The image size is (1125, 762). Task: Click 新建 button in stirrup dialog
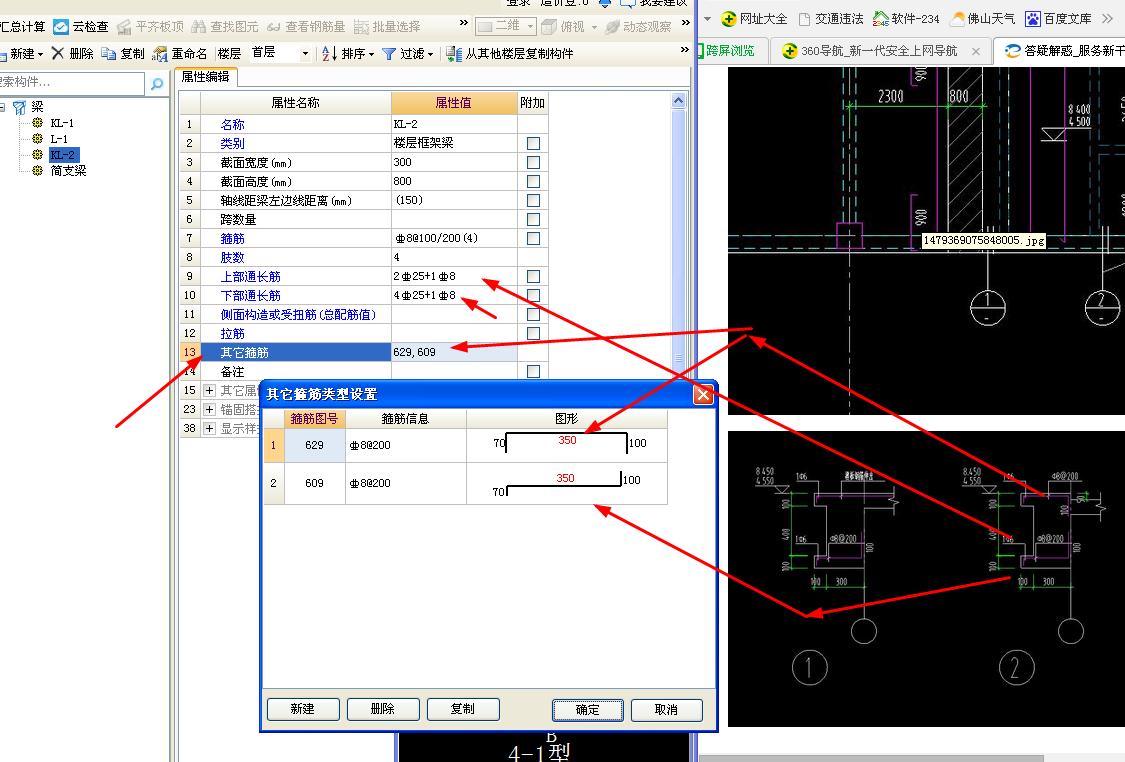tap(303, 709)
